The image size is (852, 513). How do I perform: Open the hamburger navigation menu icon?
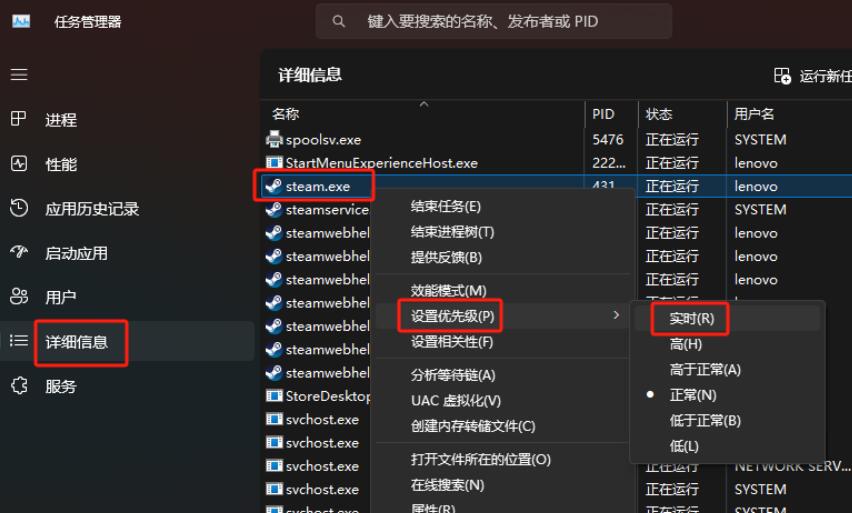[x=19, y=74]
